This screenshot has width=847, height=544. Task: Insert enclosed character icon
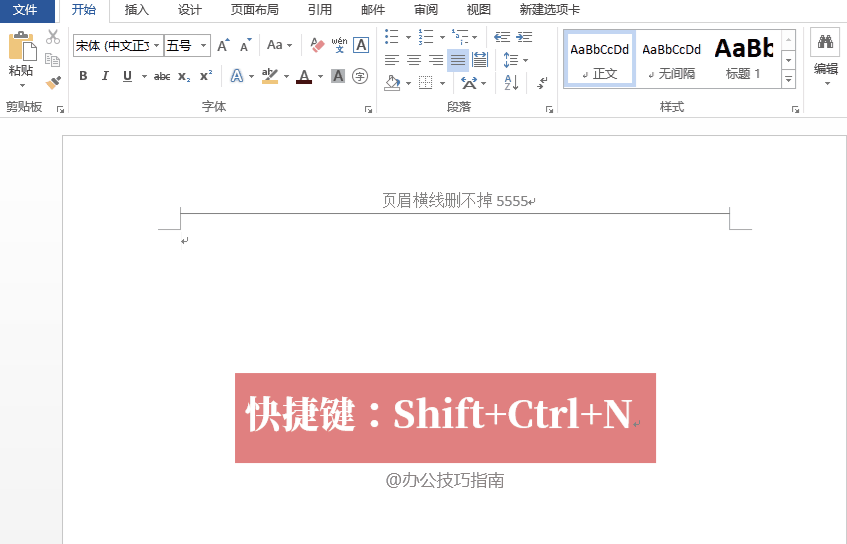click(x=360, y=76)
